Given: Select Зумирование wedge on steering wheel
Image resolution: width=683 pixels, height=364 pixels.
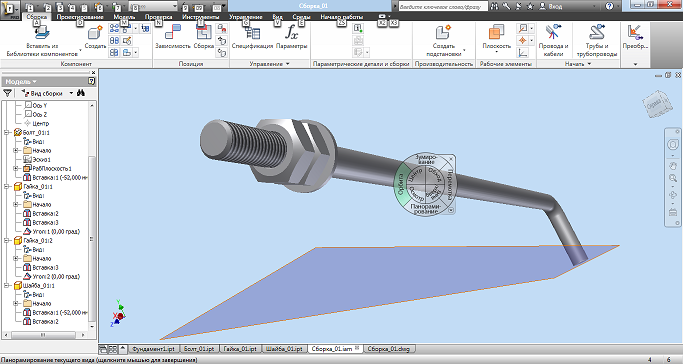Looking at the screenshot, I should 426,158.
